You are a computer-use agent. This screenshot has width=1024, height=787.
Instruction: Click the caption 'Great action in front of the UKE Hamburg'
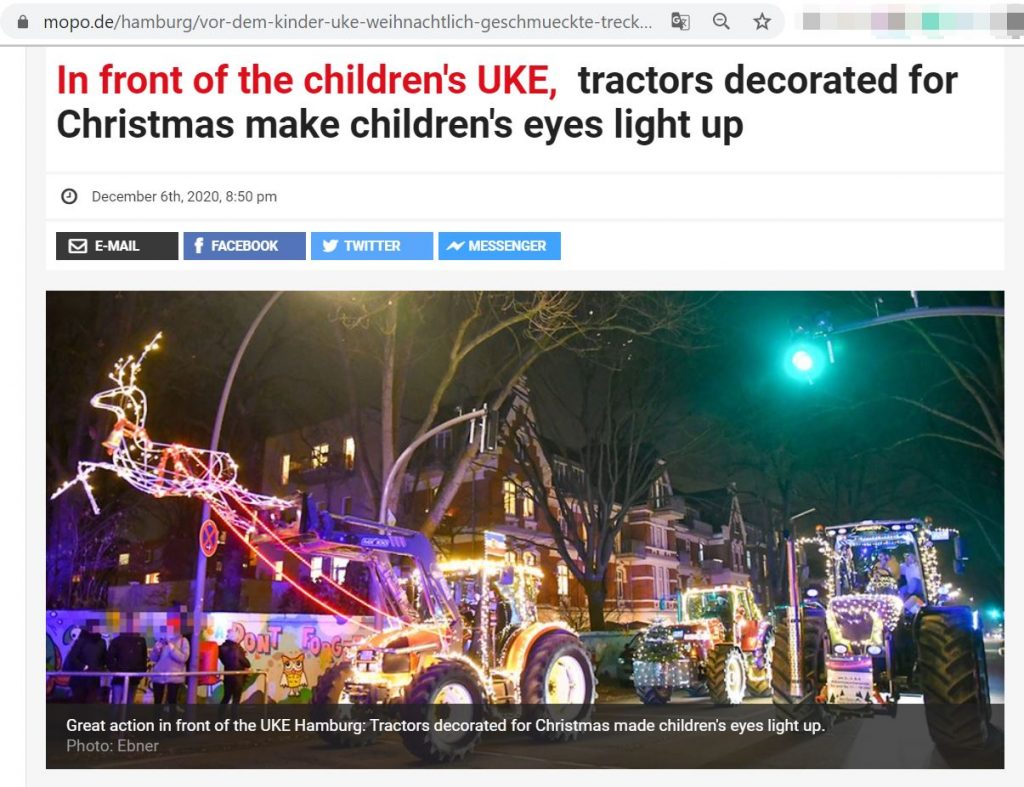(x=215, y=726)
